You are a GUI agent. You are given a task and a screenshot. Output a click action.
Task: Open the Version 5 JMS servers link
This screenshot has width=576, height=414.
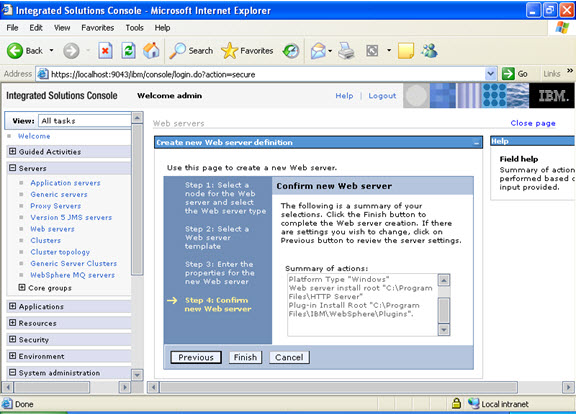click(x=71, y=217)
